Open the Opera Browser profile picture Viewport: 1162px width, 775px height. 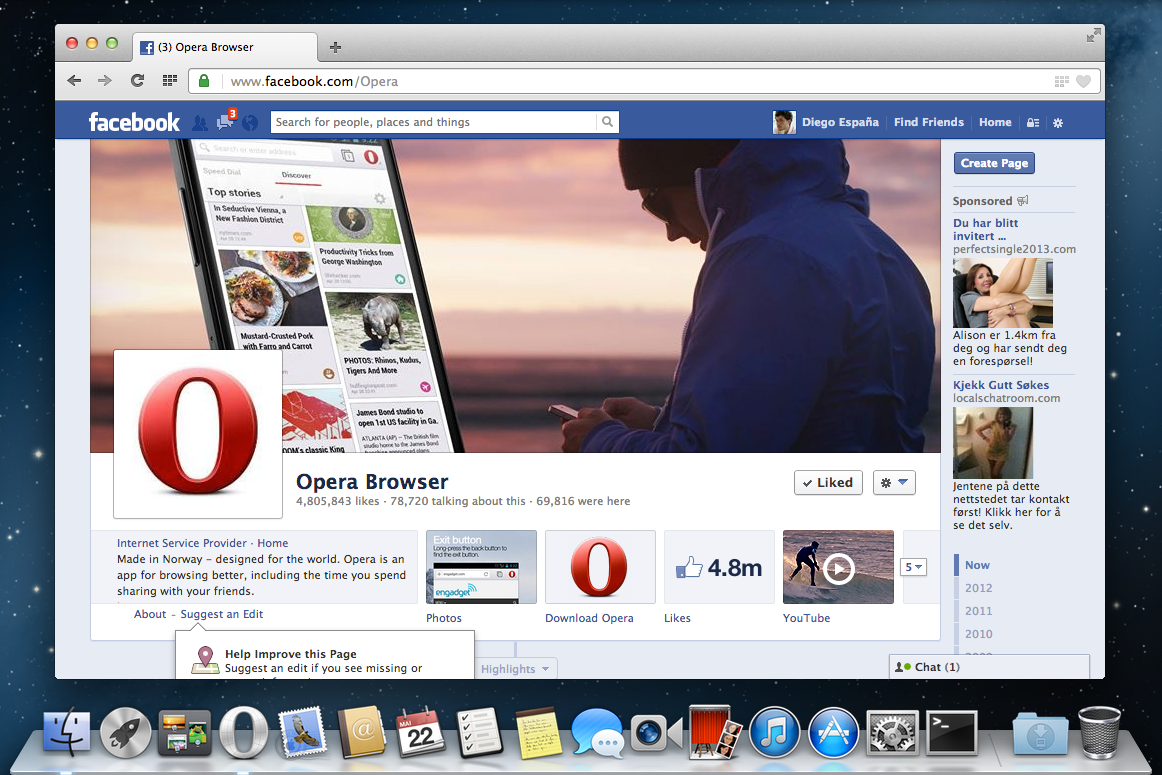pyautogui.click(x=198, y=434)
